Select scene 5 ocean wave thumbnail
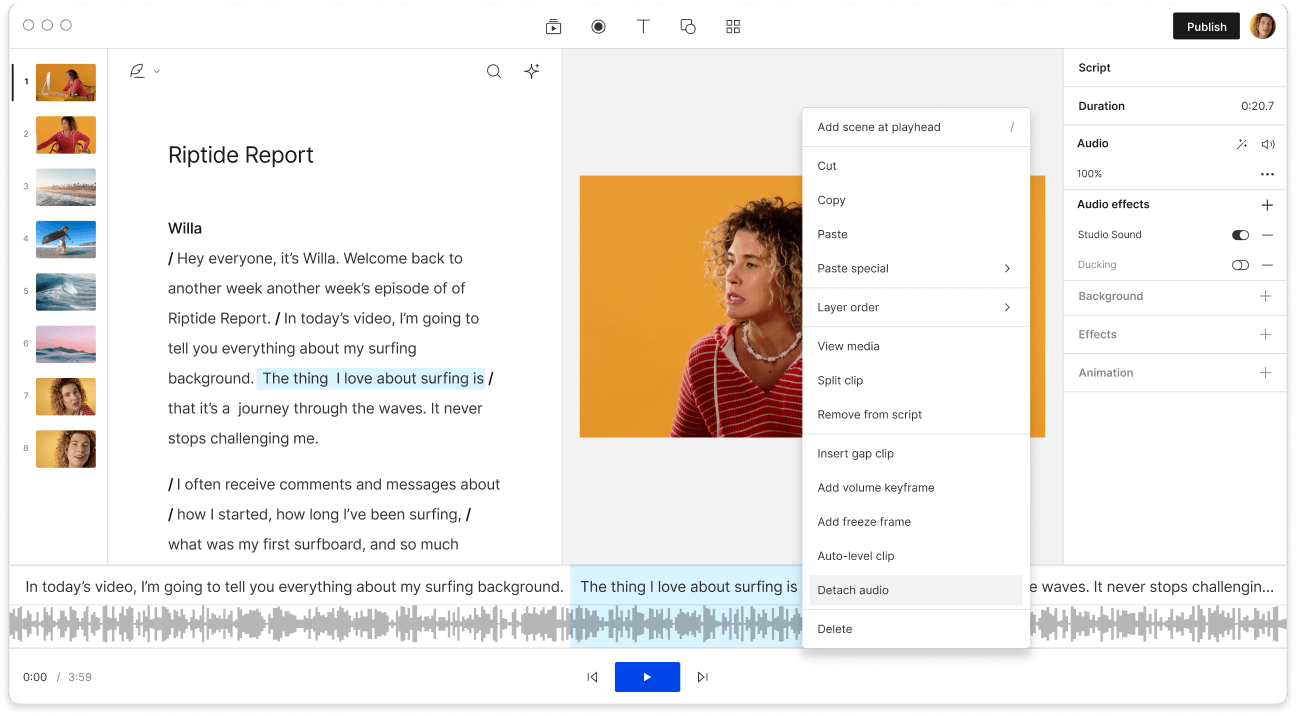The width and height of the screenshot is (1296, 716). click(66, 292)
